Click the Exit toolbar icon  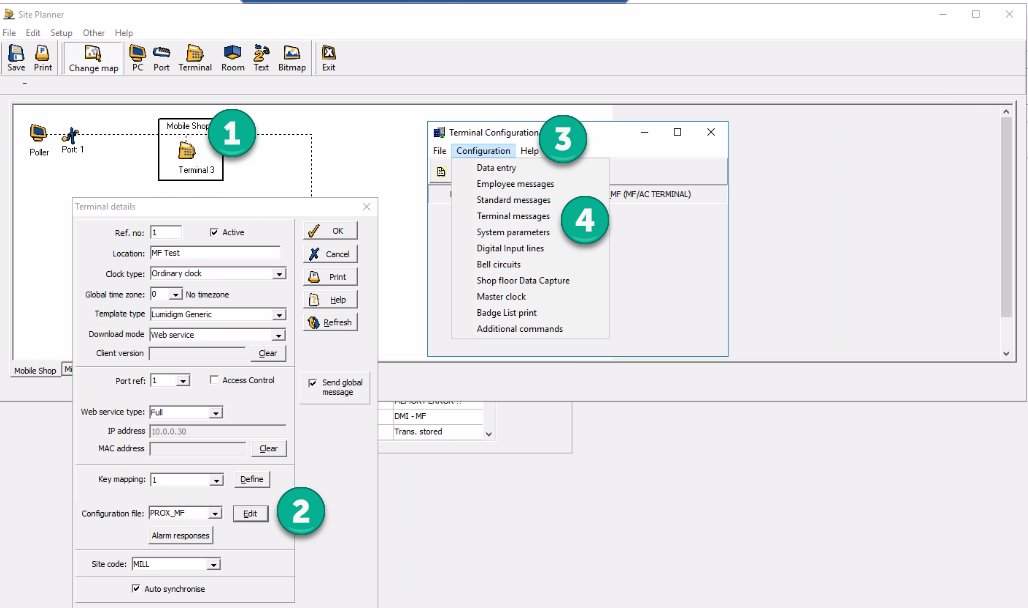tap(328, 58)
